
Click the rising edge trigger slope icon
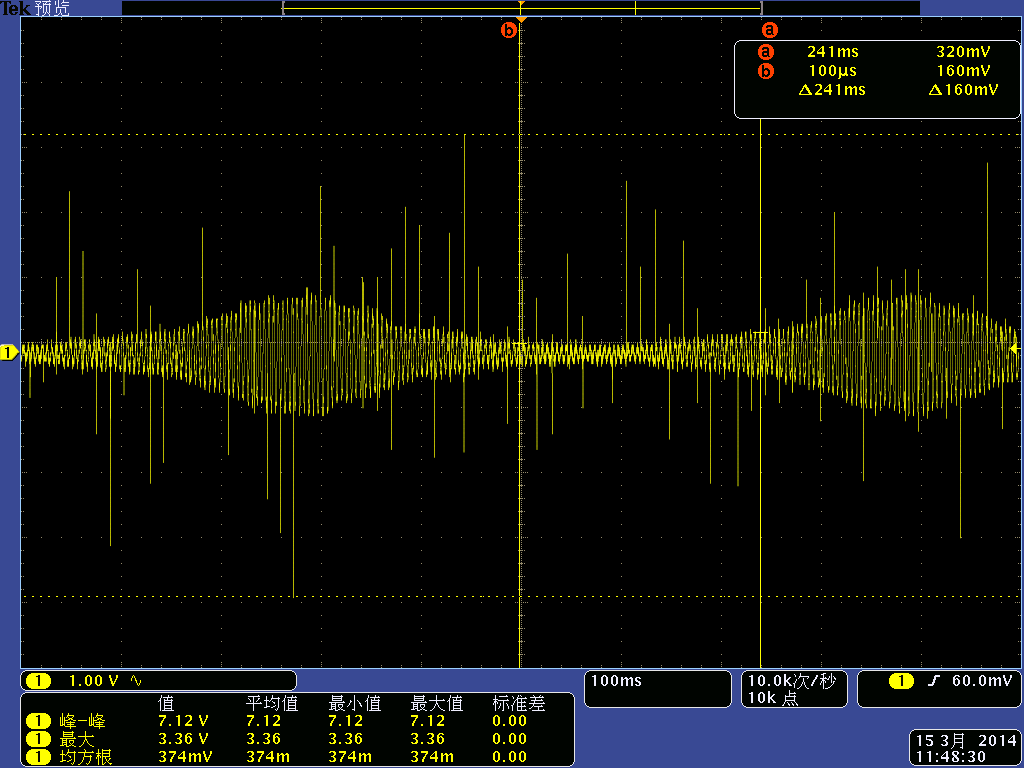(x=934, y=681)
